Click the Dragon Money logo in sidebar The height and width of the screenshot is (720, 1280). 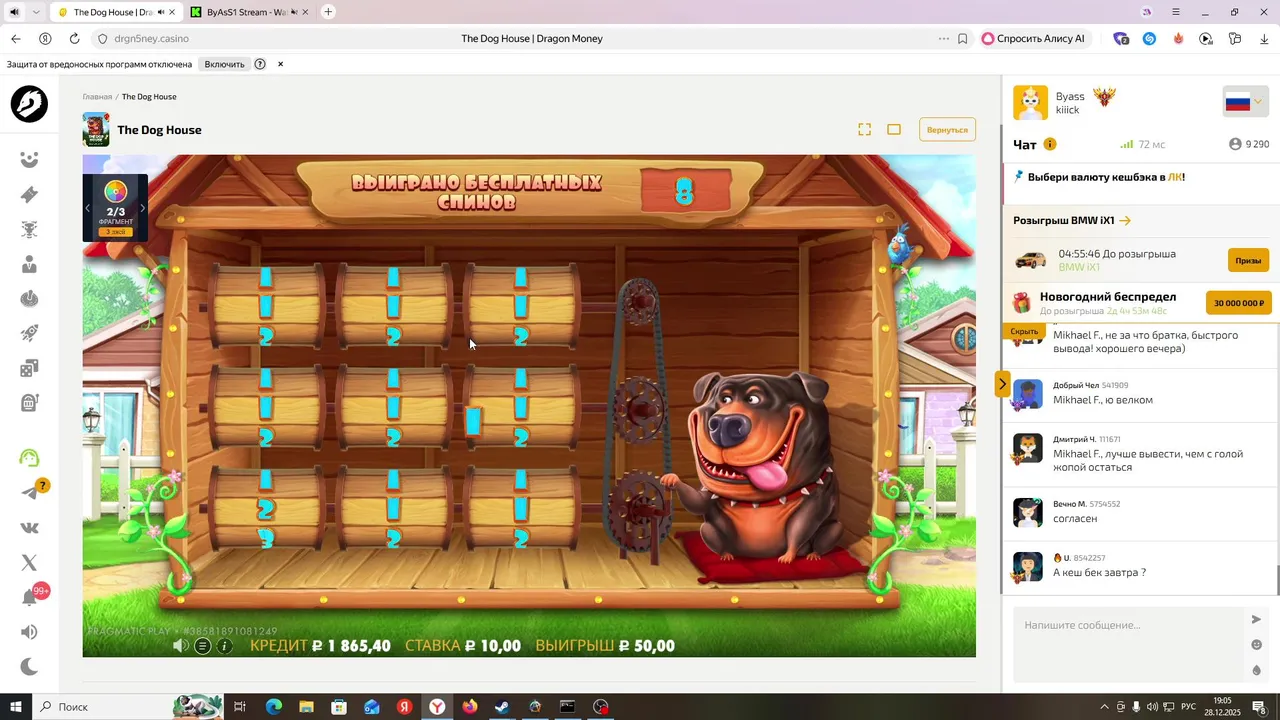point(29,104)
